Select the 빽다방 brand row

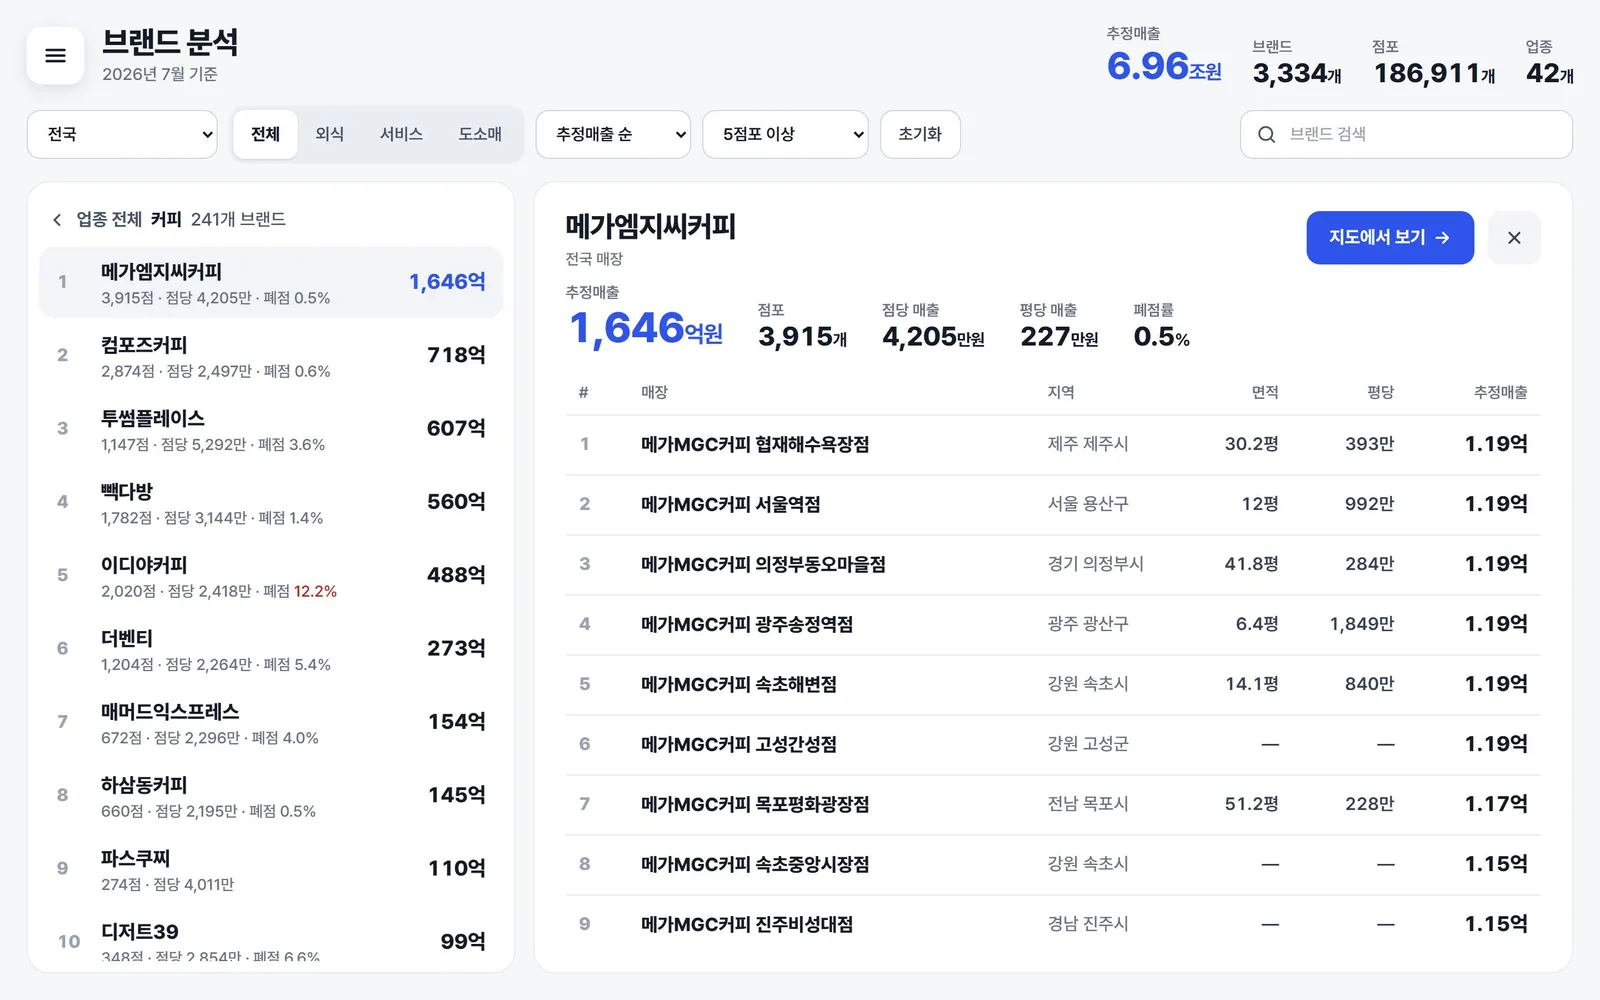(x=271, y=502)
